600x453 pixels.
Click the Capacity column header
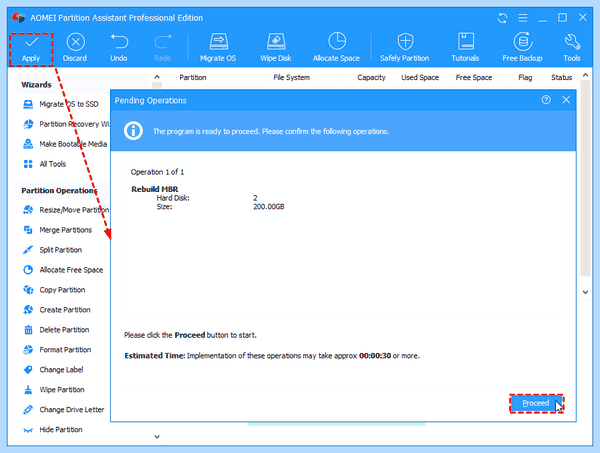[371, 77]
